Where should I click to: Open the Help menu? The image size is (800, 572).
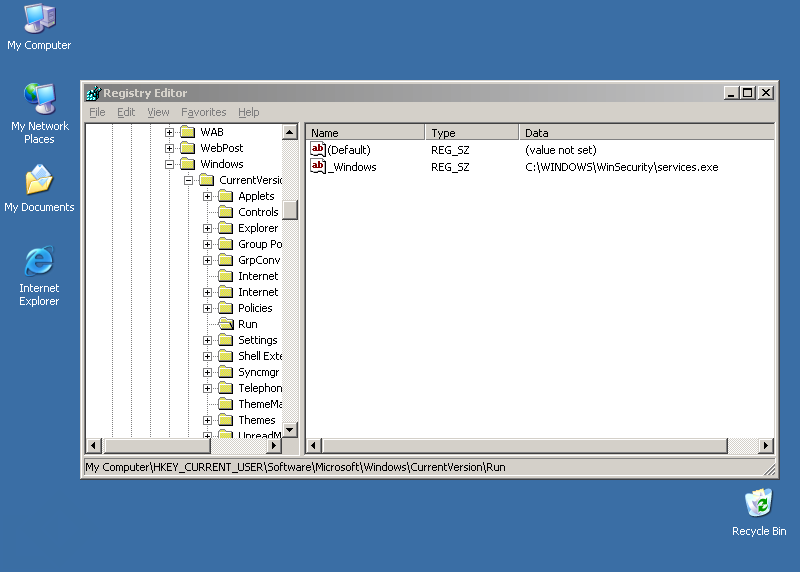point(248,112)
